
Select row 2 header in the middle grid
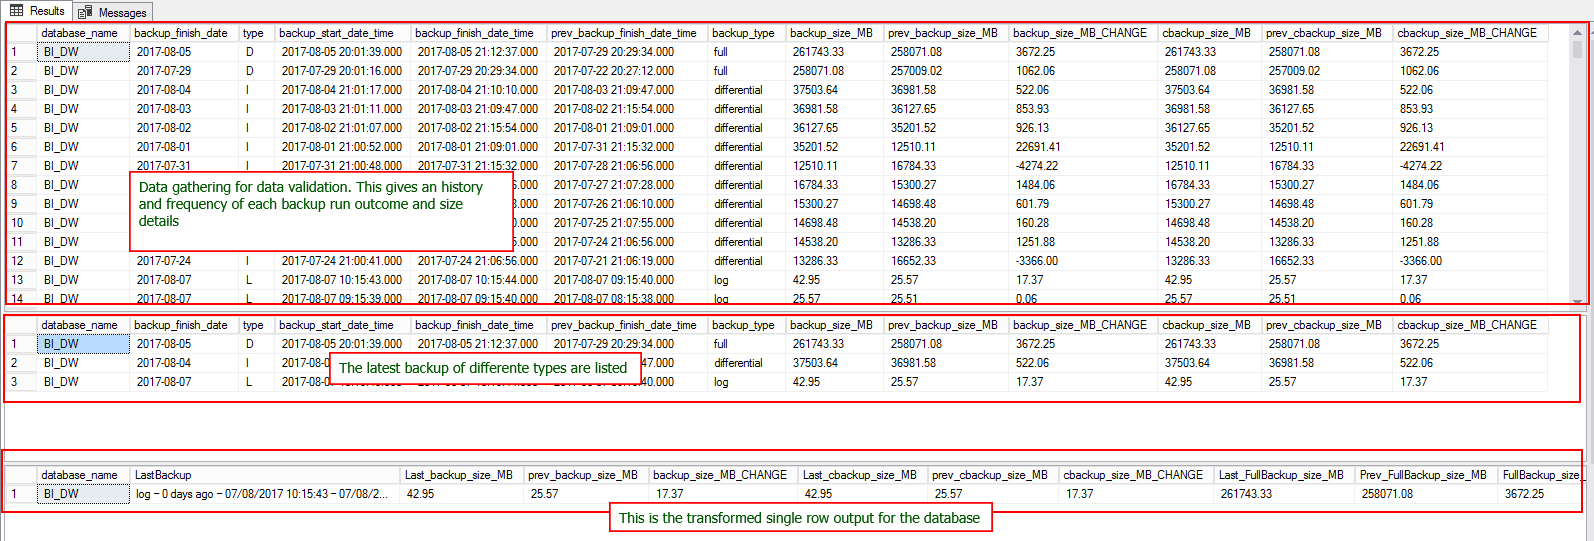[15, 363]
